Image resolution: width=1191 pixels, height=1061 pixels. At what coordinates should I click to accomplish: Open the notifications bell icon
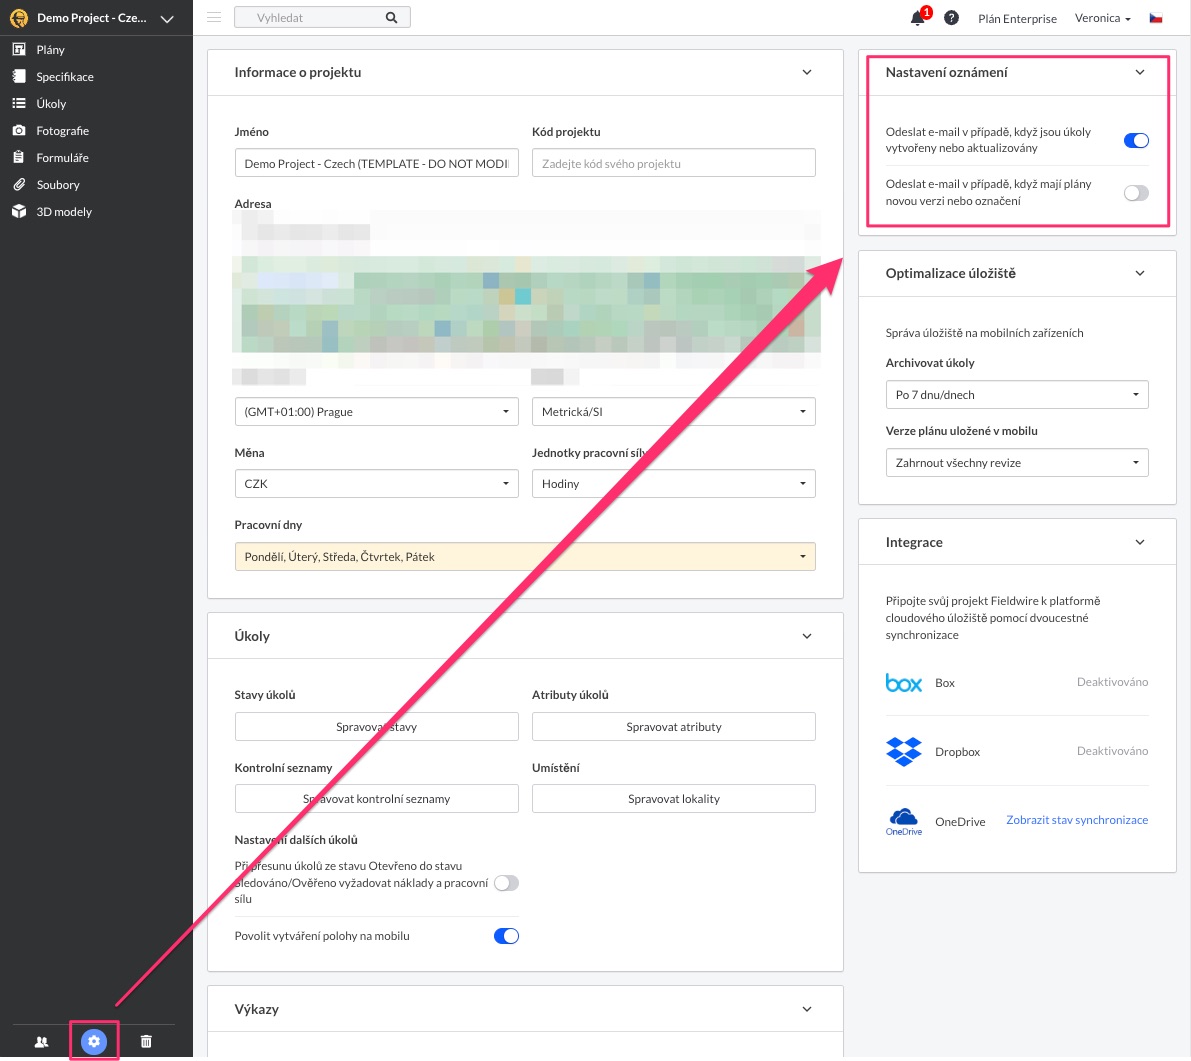point(917,18)
